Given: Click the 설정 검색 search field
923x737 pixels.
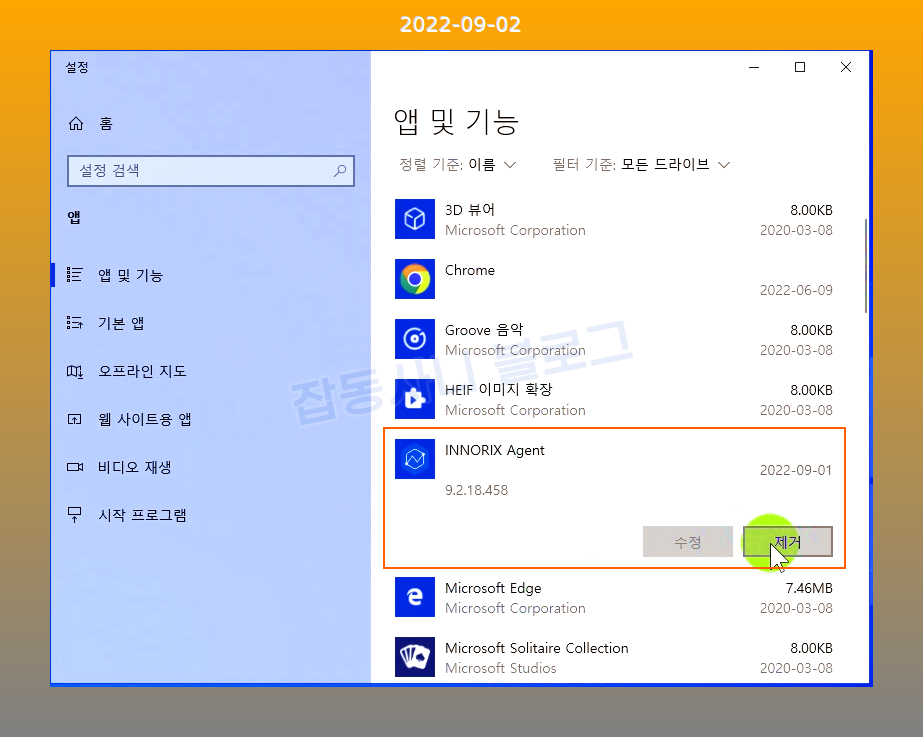Looking at the screenshot, I should click(x=211, y=171).
